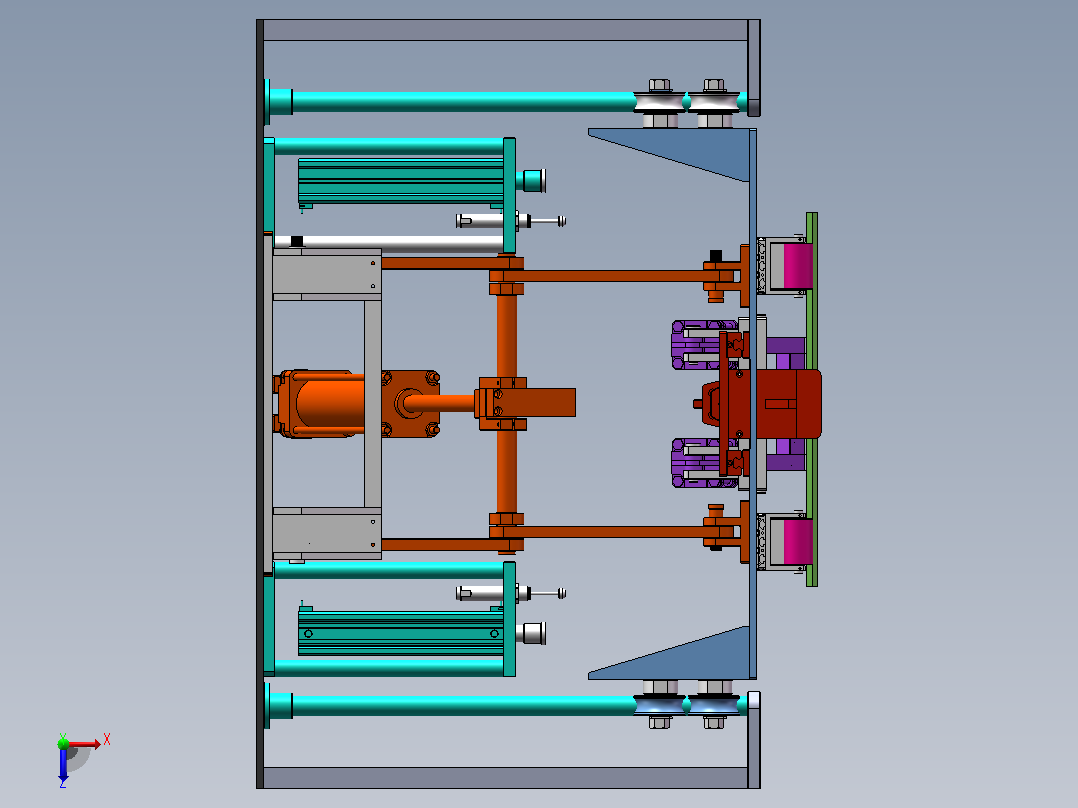Select the upper gray mounting bracket block
The image size is (1078, 808).
point(327,274)
